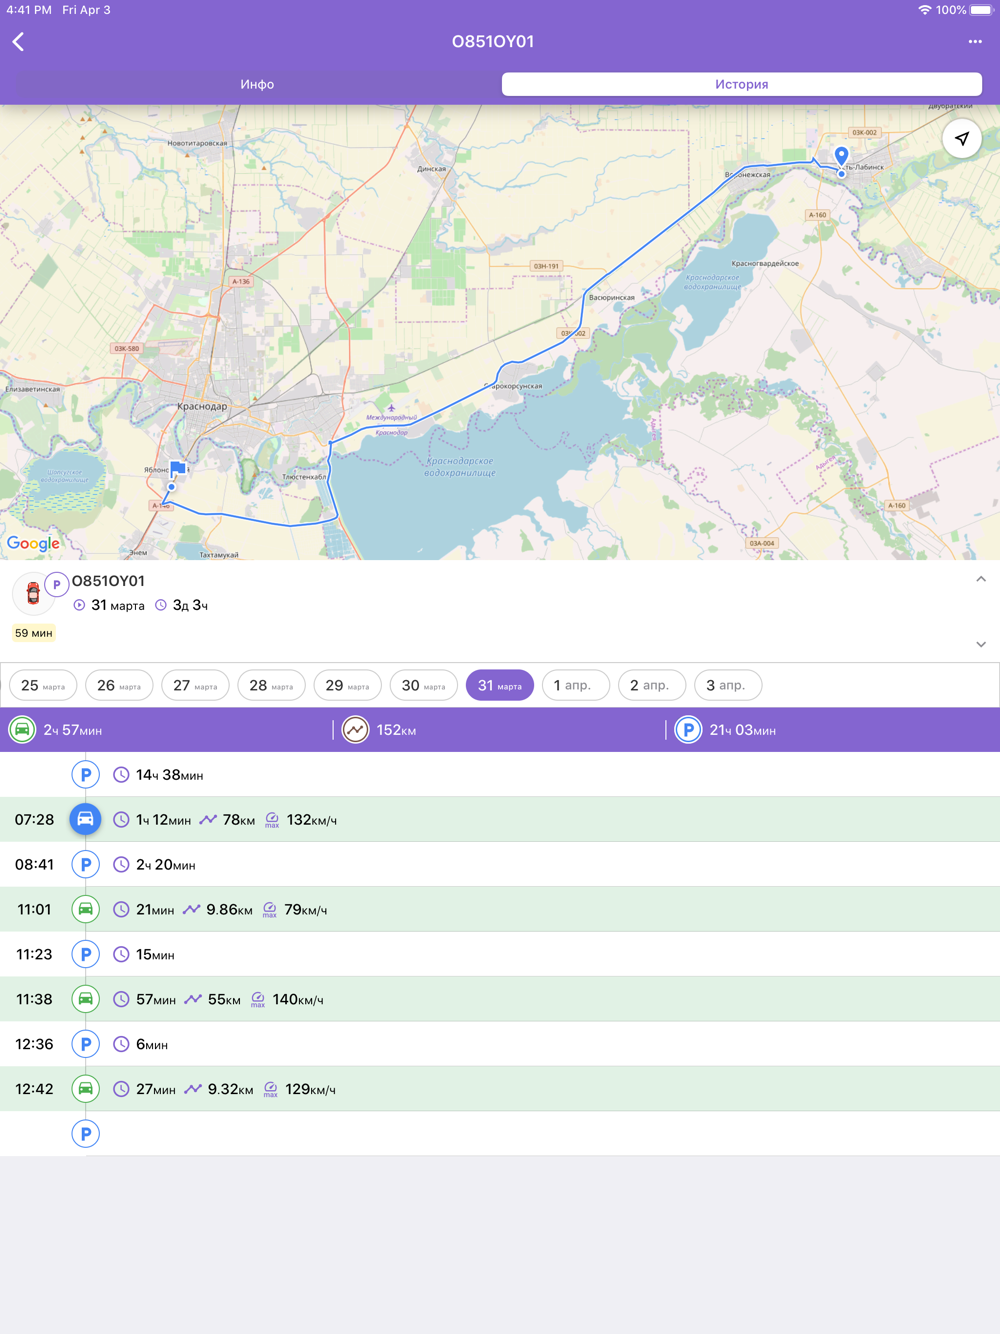Tap the green car icon of 11:38 trip
Screen dimensions: 1000x1334
[x=85, y=999]
